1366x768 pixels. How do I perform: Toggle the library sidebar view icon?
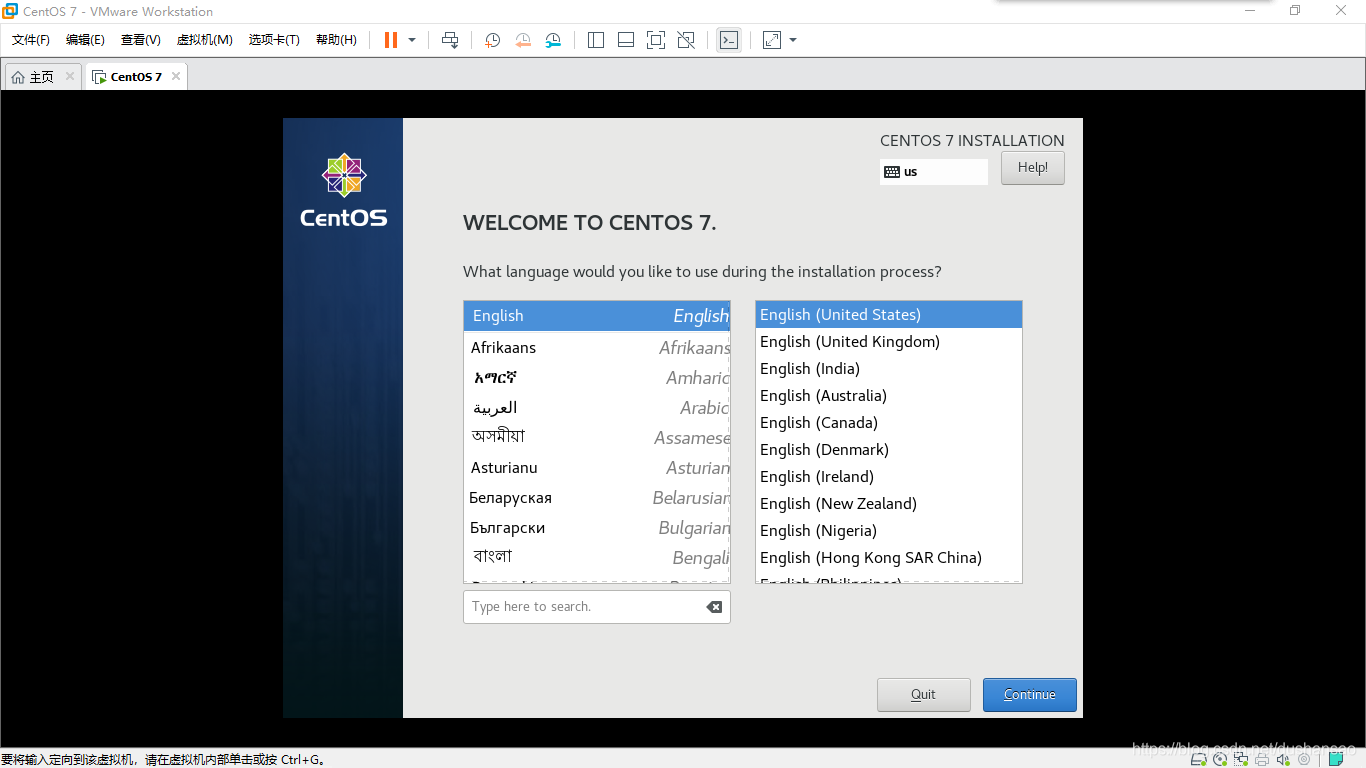(596, 40)
